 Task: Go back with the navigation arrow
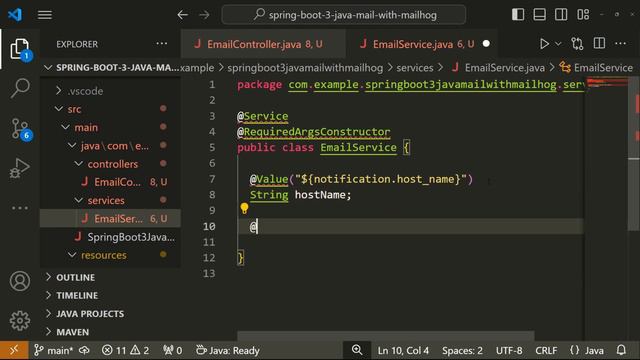(x=182, y=15)
